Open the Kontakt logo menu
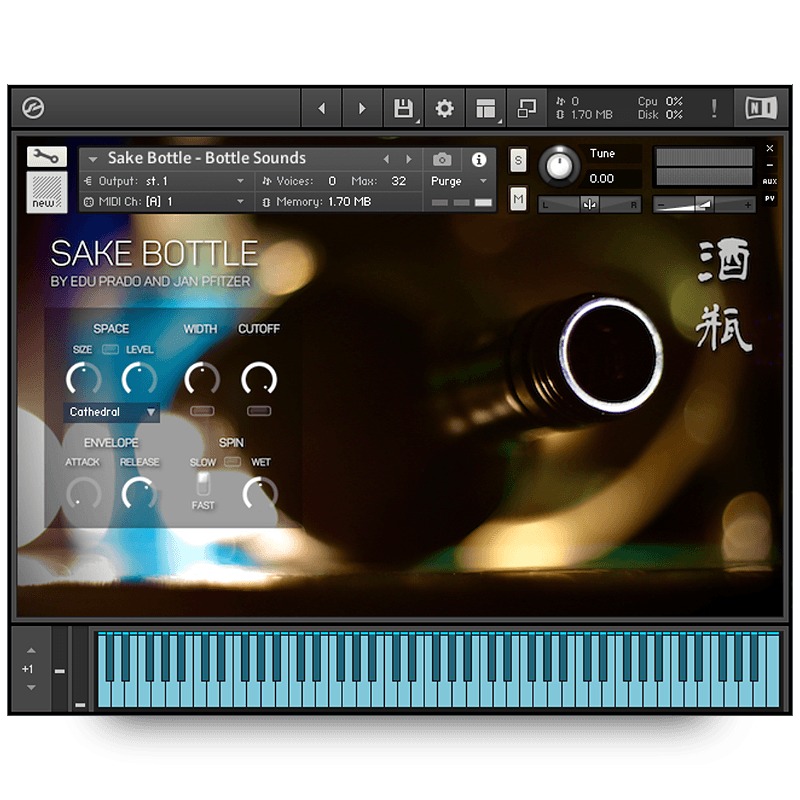The width and height of the screenshot is (800, 800). (x=33, y=108)
